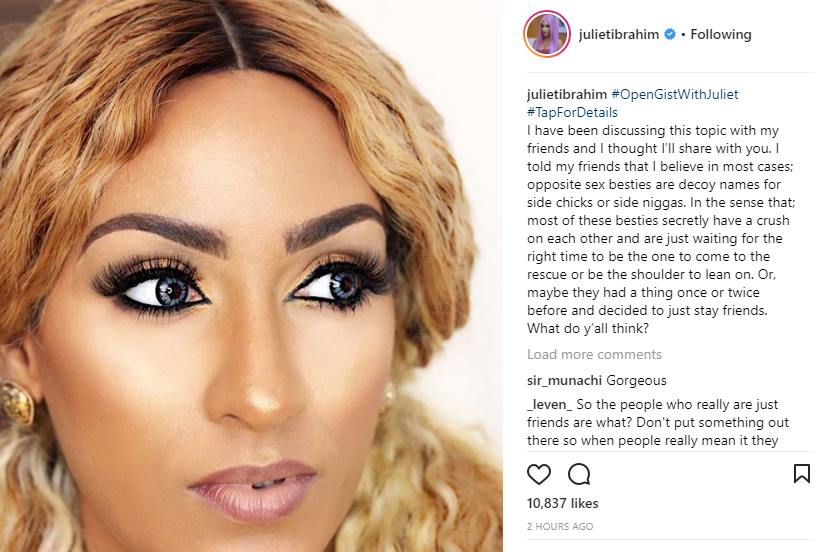Toggle the Following status button
Screen dimensions: 819x552
[721, 34]
